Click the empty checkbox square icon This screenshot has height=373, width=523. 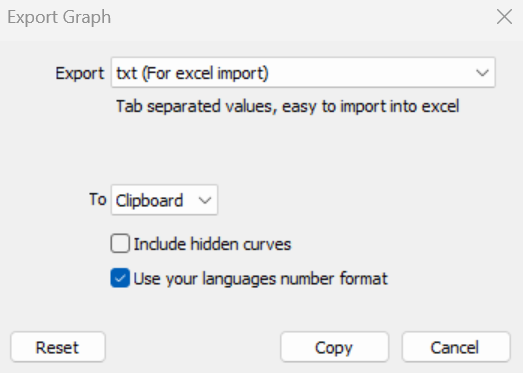(x=120, y=243)
